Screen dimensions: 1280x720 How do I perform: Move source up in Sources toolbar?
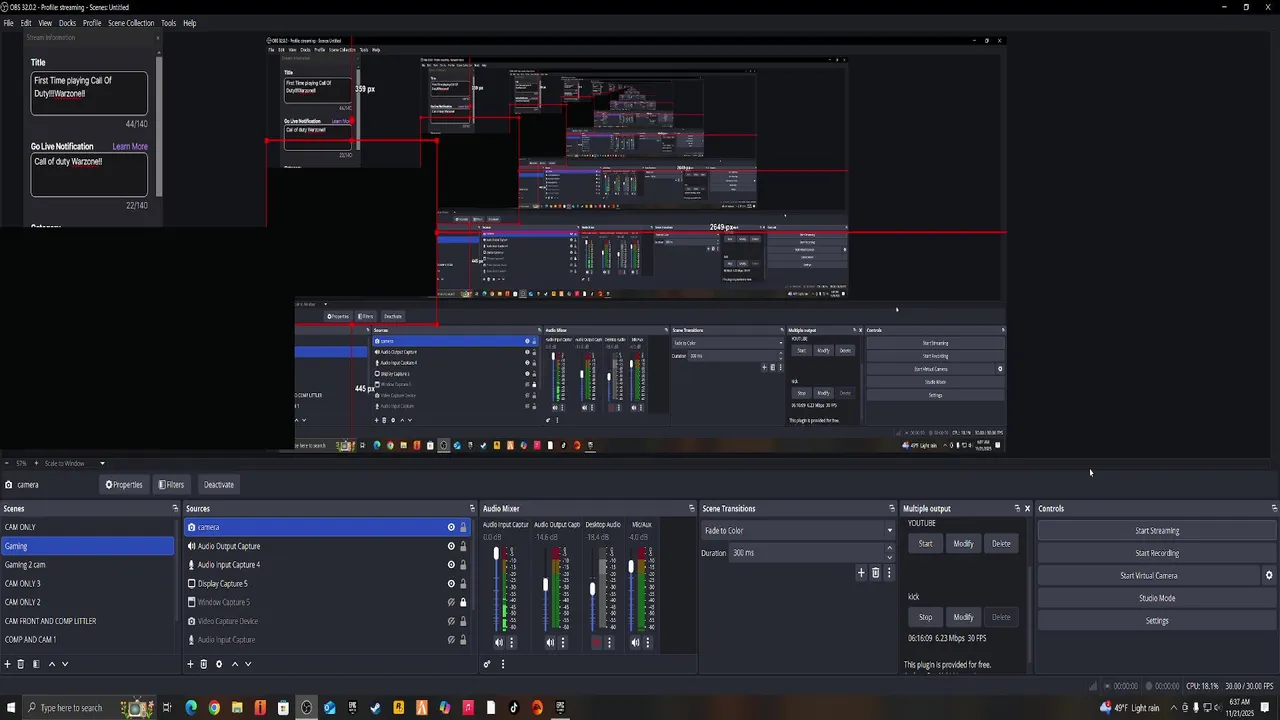coord(235,664)
